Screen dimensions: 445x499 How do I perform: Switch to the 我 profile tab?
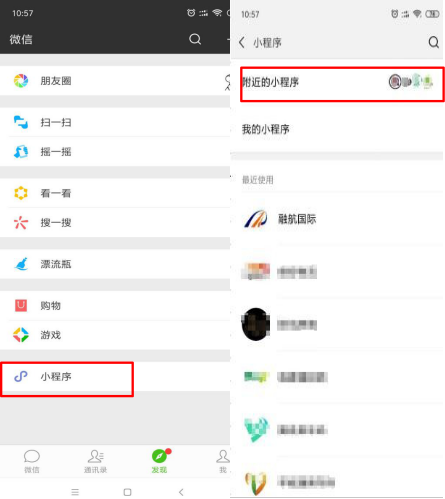[x=223, y=462]
